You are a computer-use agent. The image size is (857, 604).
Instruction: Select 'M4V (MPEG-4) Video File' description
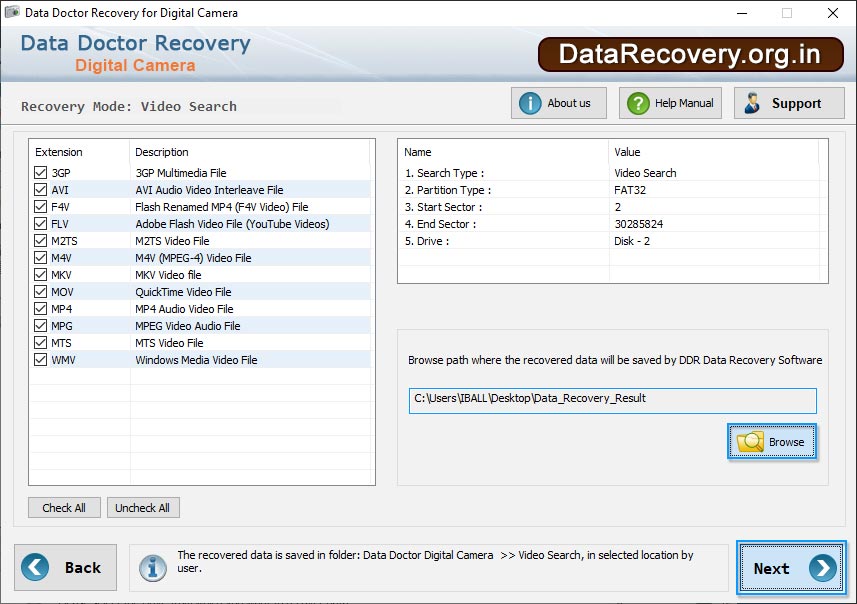coord(193,257)
